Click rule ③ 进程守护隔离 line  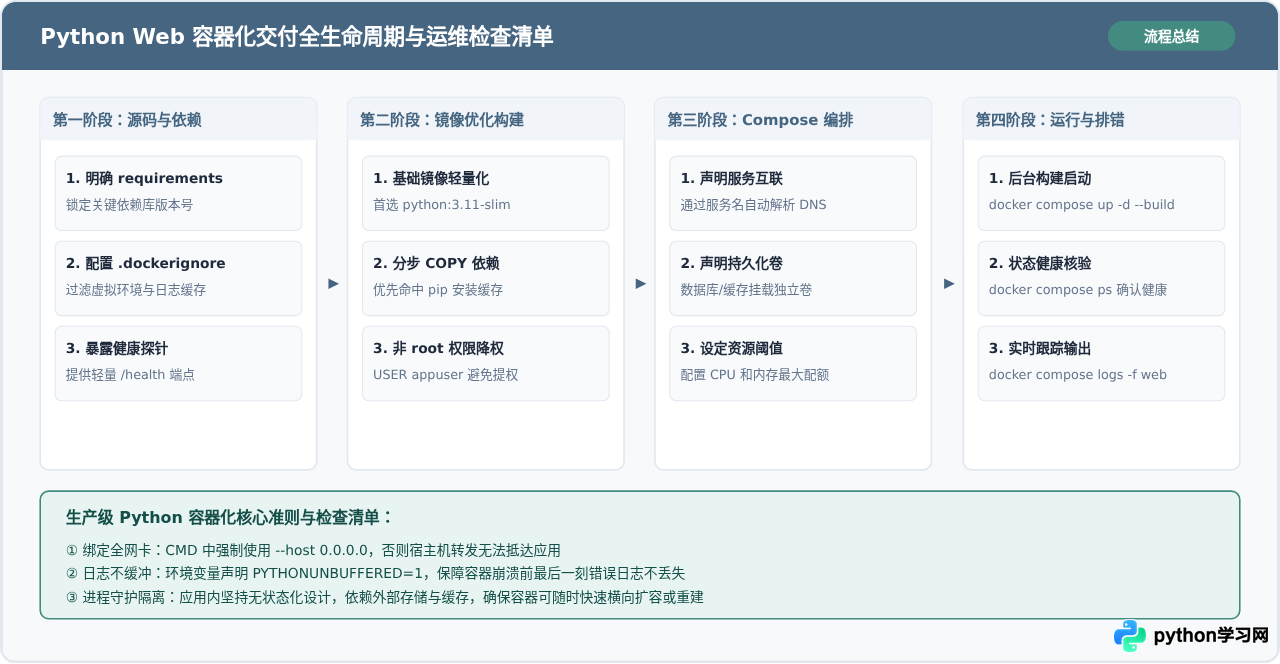[x=385, y=597]
